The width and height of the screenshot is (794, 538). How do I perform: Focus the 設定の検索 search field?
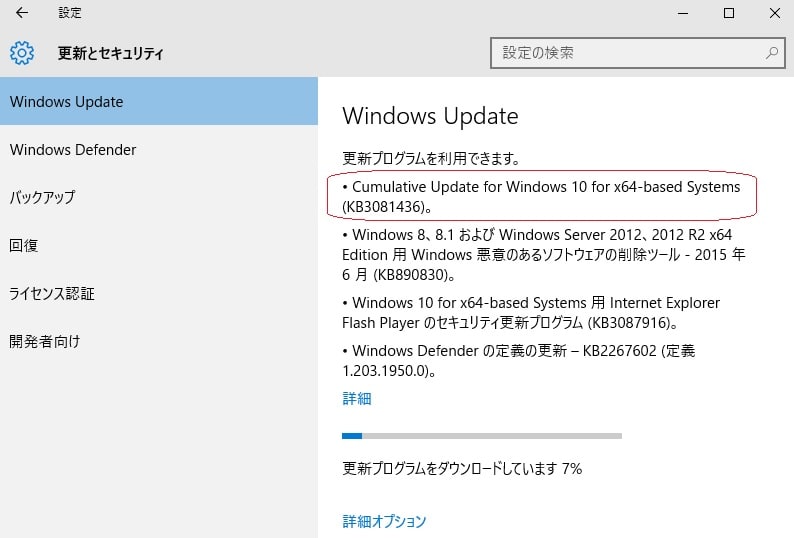tap(638, 53)
